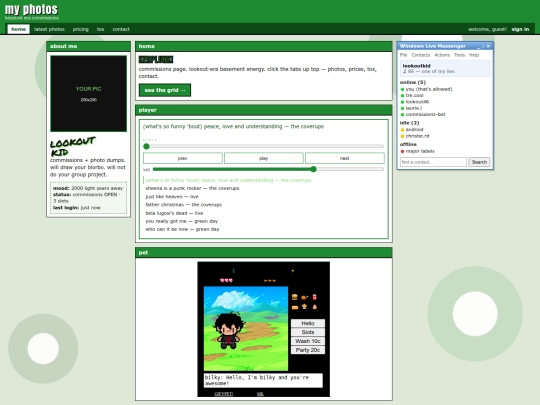Image resolution: width=540 pixels, height=405 pixels.
Task: Click the Wash 10c button
Action: coord(308,341)
